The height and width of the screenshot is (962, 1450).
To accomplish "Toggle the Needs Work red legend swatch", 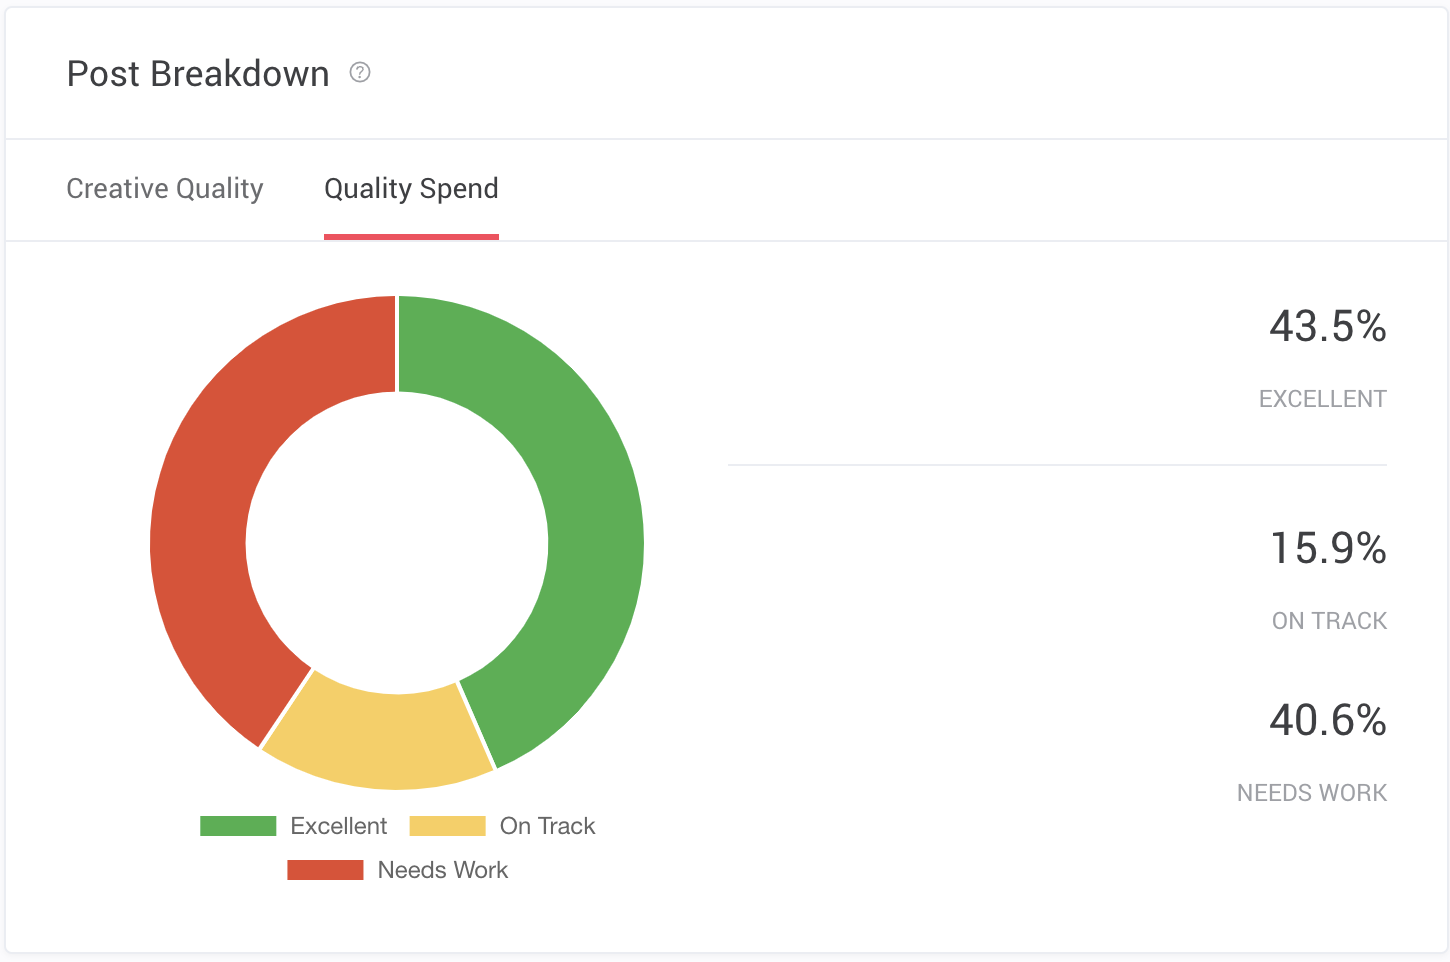I will (325, 870).
